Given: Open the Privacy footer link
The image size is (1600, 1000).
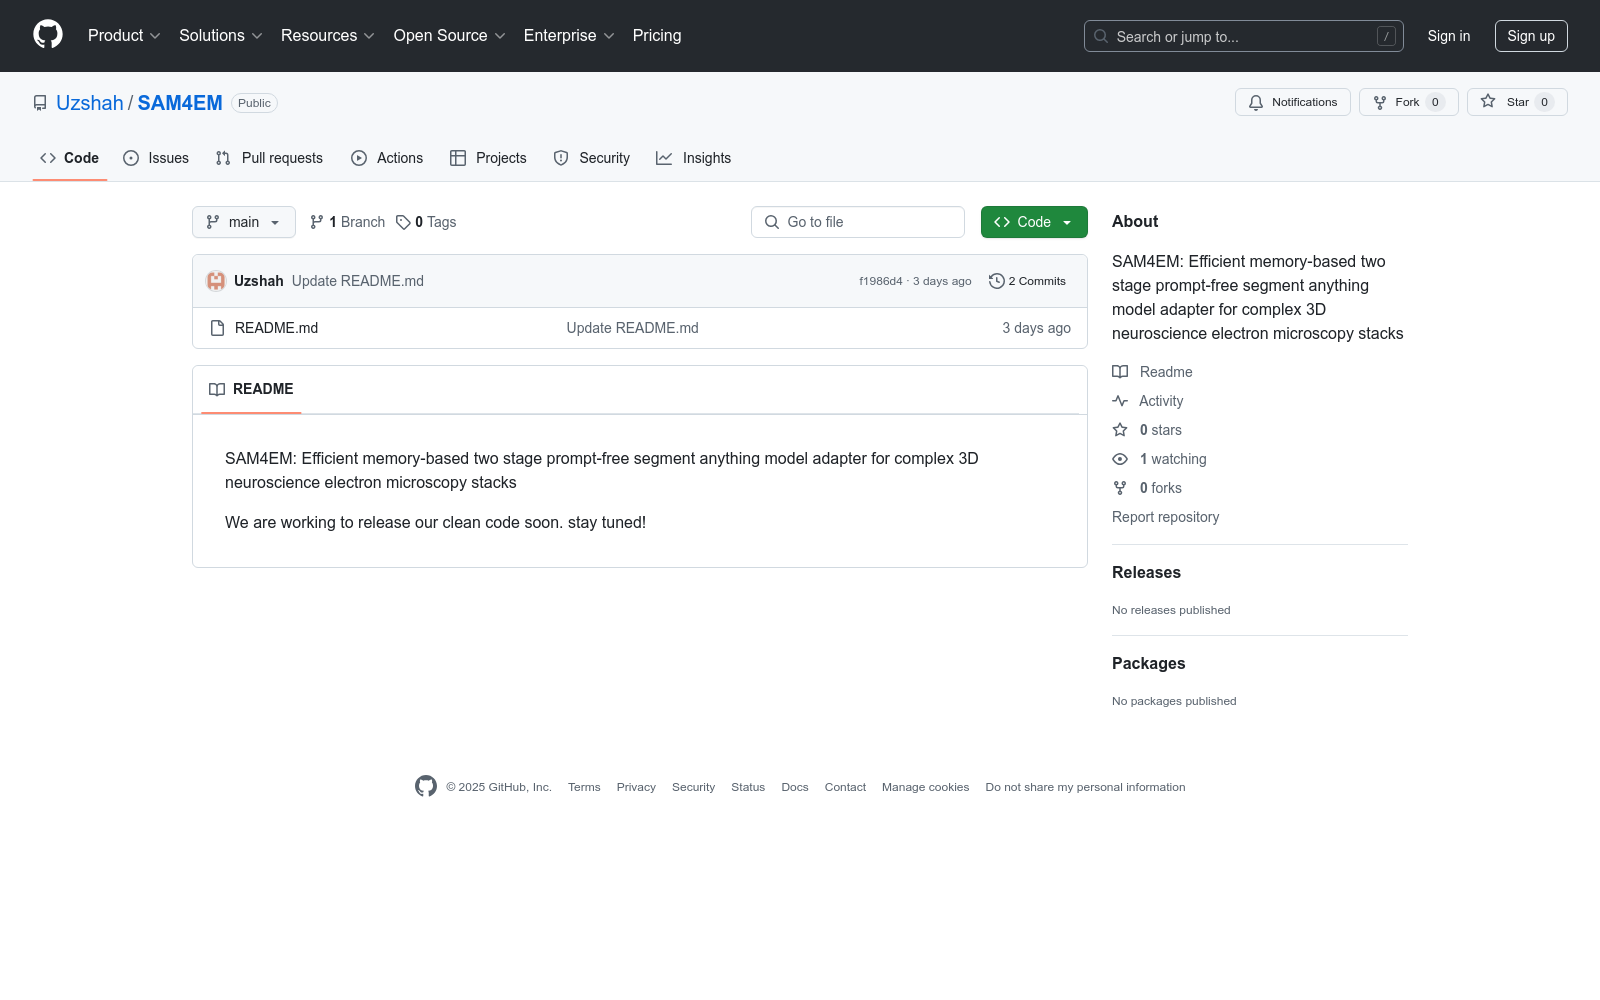Looking at the screenshot, I should pos(636,787).
